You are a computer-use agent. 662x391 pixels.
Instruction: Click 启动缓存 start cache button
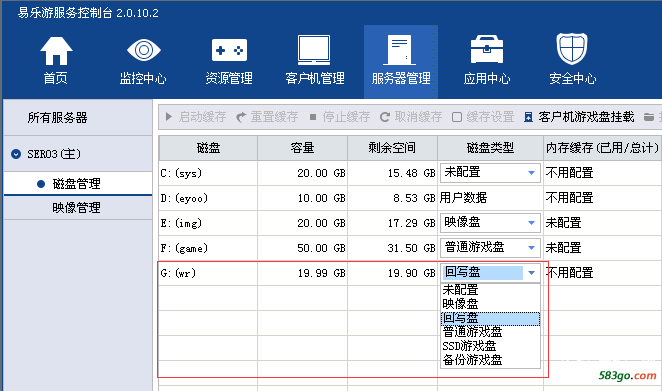[x=196, y=117]
